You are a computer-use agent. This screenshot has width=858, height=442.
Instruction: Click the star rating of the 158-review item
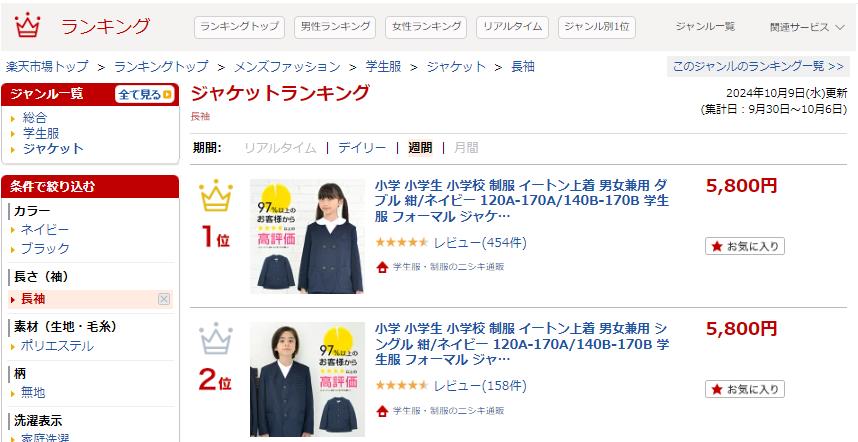click(402, 386)
